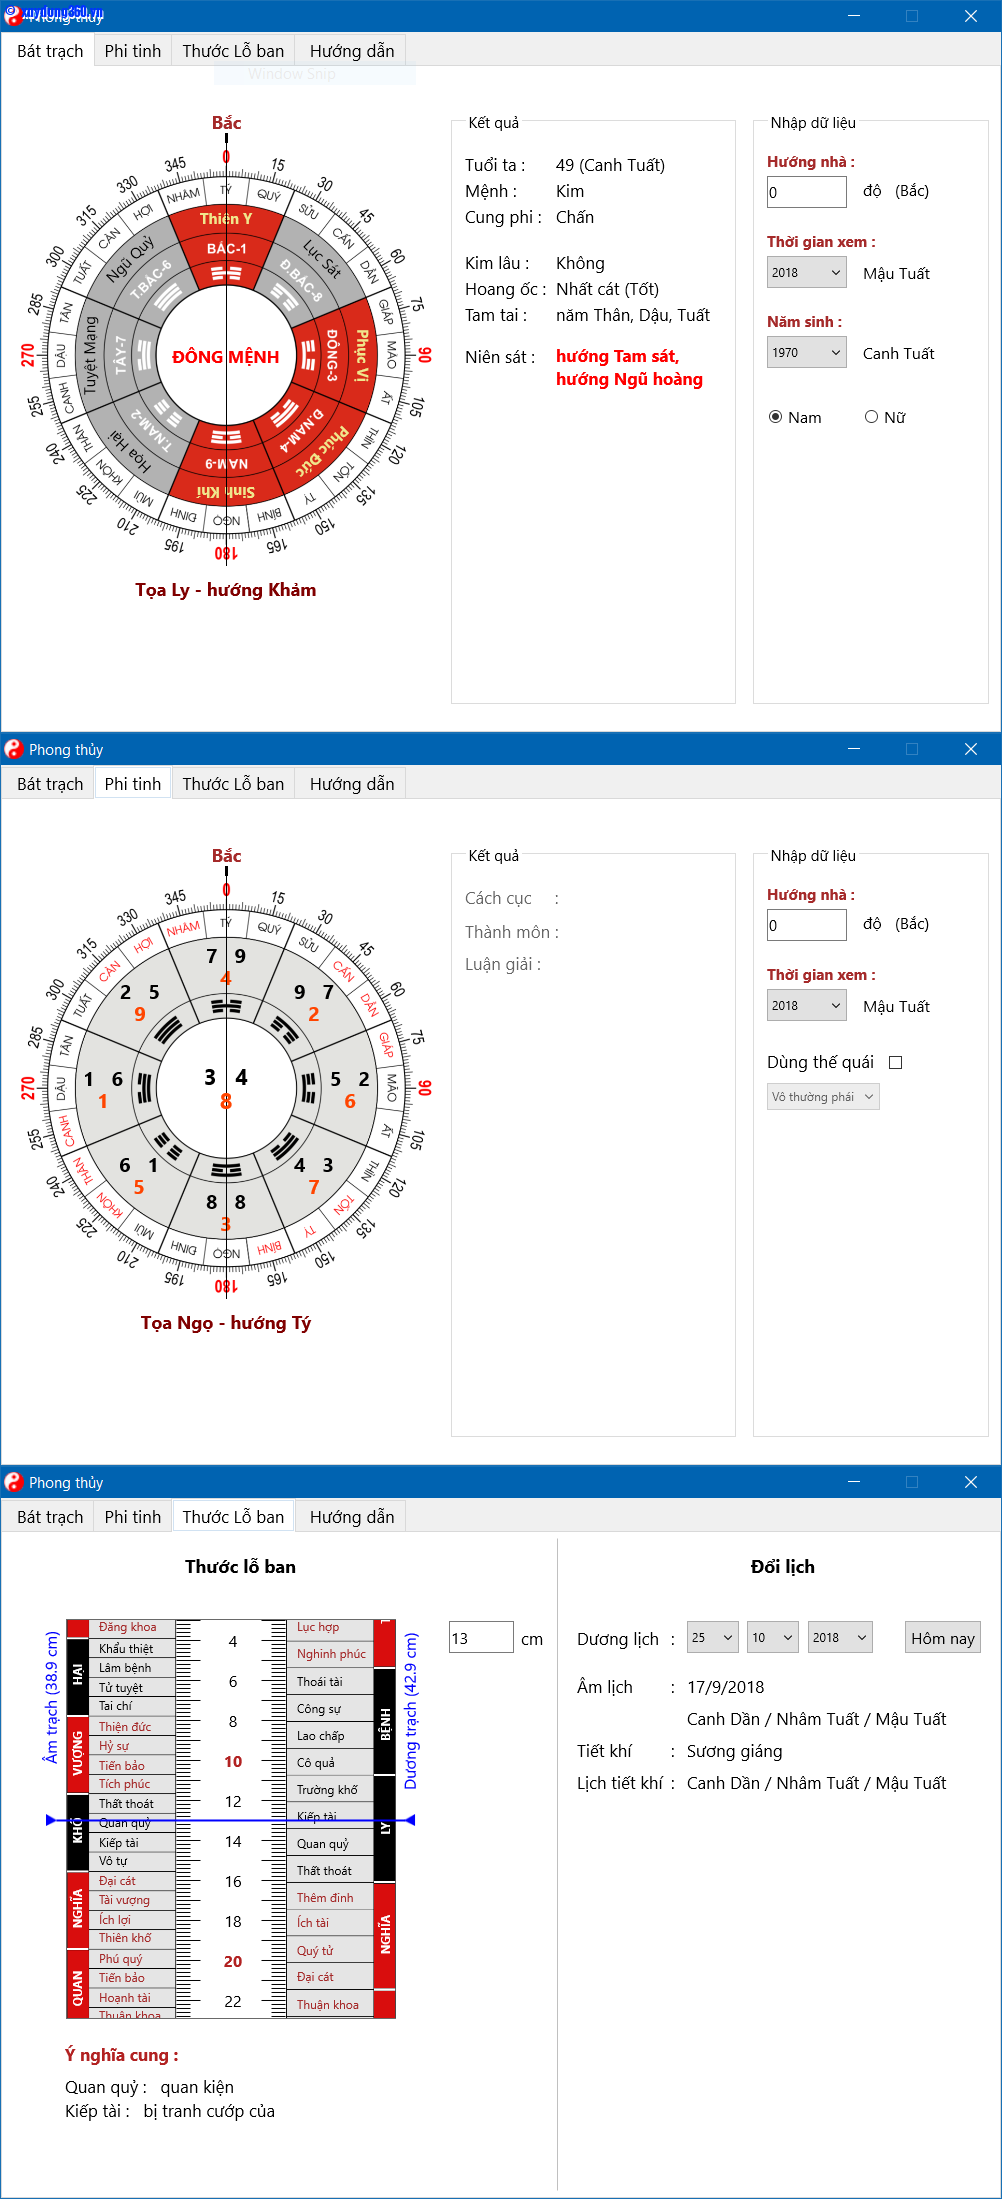Viewport: 1002px width, 2199px height.
Task: Expand the Vô thường phái dropdown
Action: [823, 1097]
